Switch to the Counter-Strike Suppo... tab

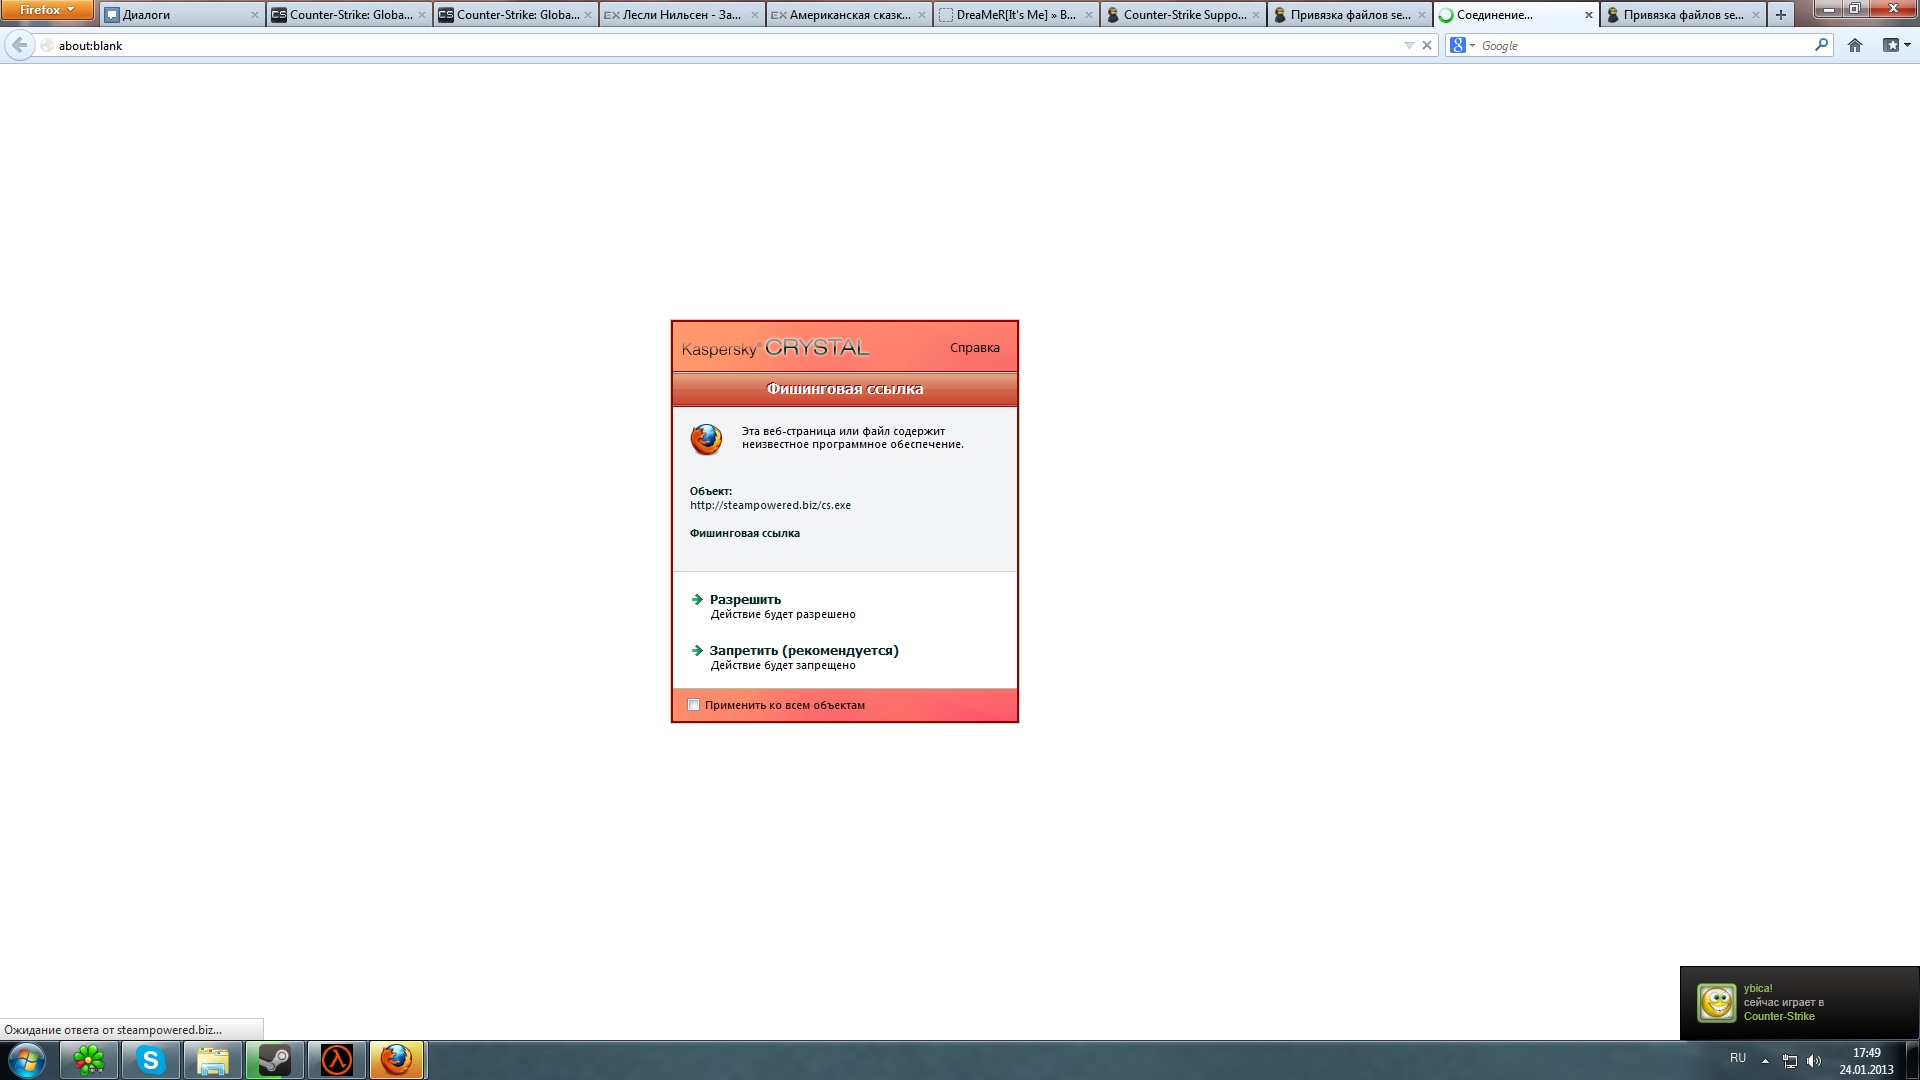click(1183, 15)
